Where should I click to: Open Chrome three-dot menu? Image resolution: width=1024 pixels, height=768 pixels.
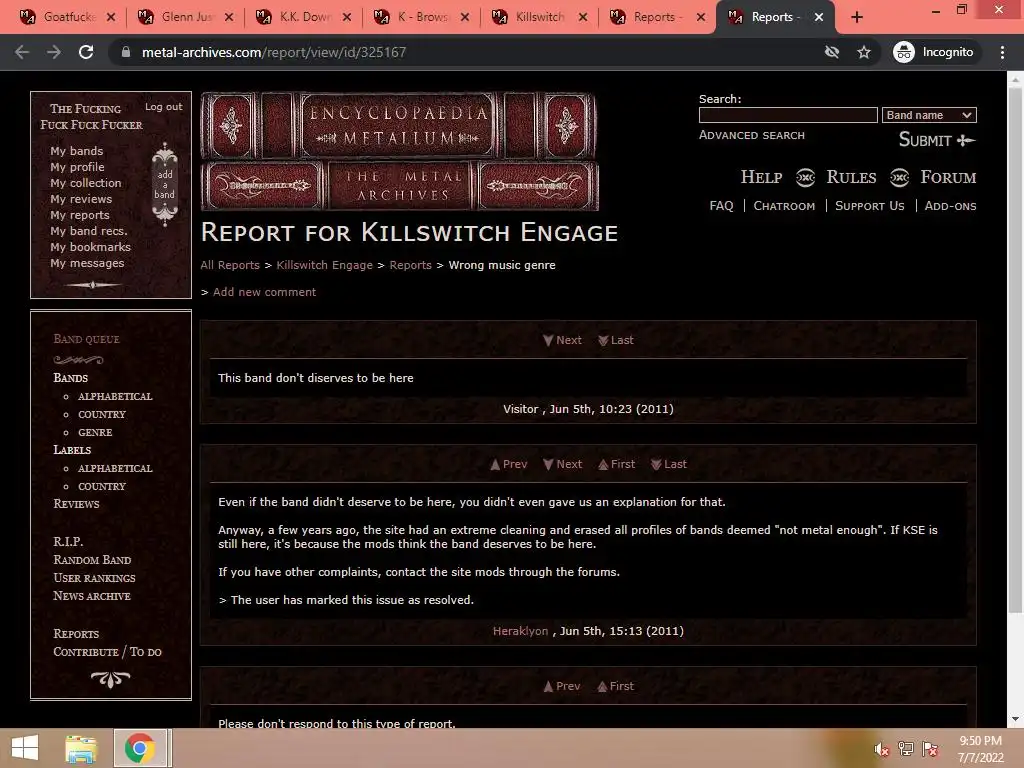coord(1002,52)
